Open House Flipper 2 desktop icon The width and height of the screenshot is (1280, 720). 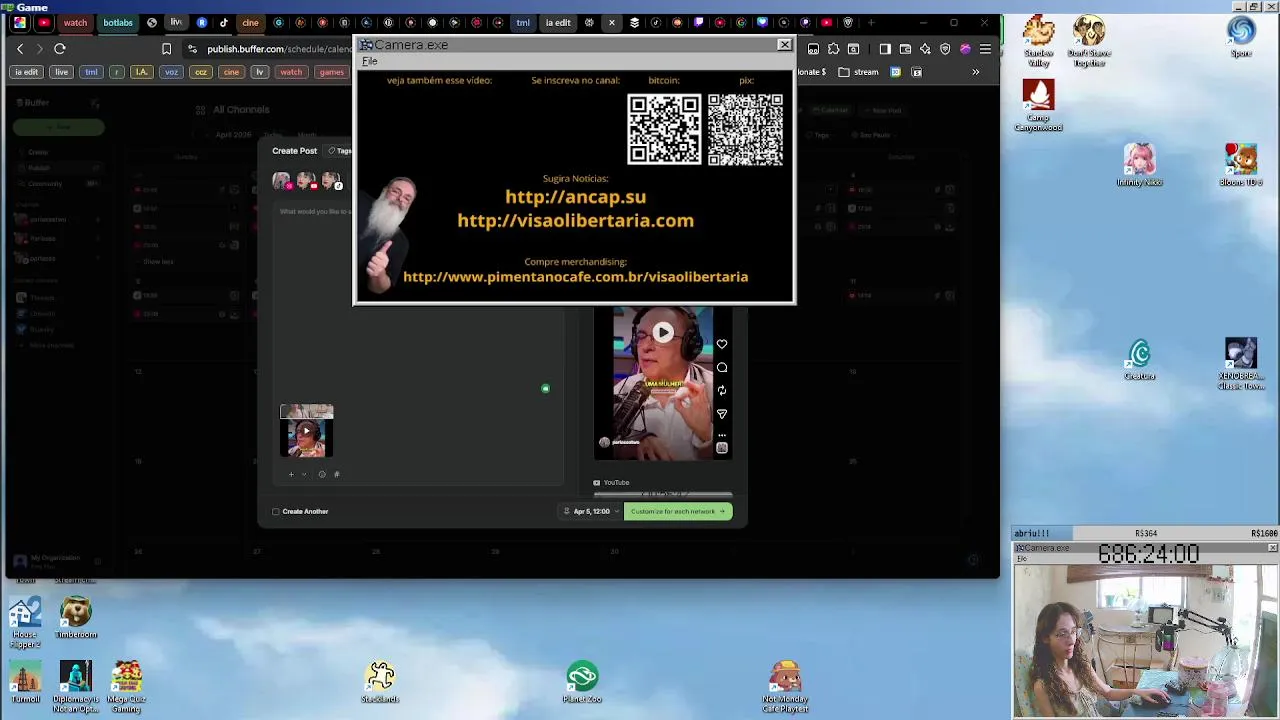pos(25,622)
